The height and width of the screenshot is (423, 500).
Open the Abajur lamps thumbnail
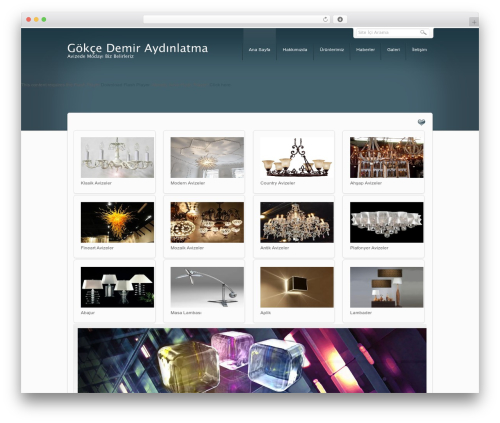click(117, 287)
